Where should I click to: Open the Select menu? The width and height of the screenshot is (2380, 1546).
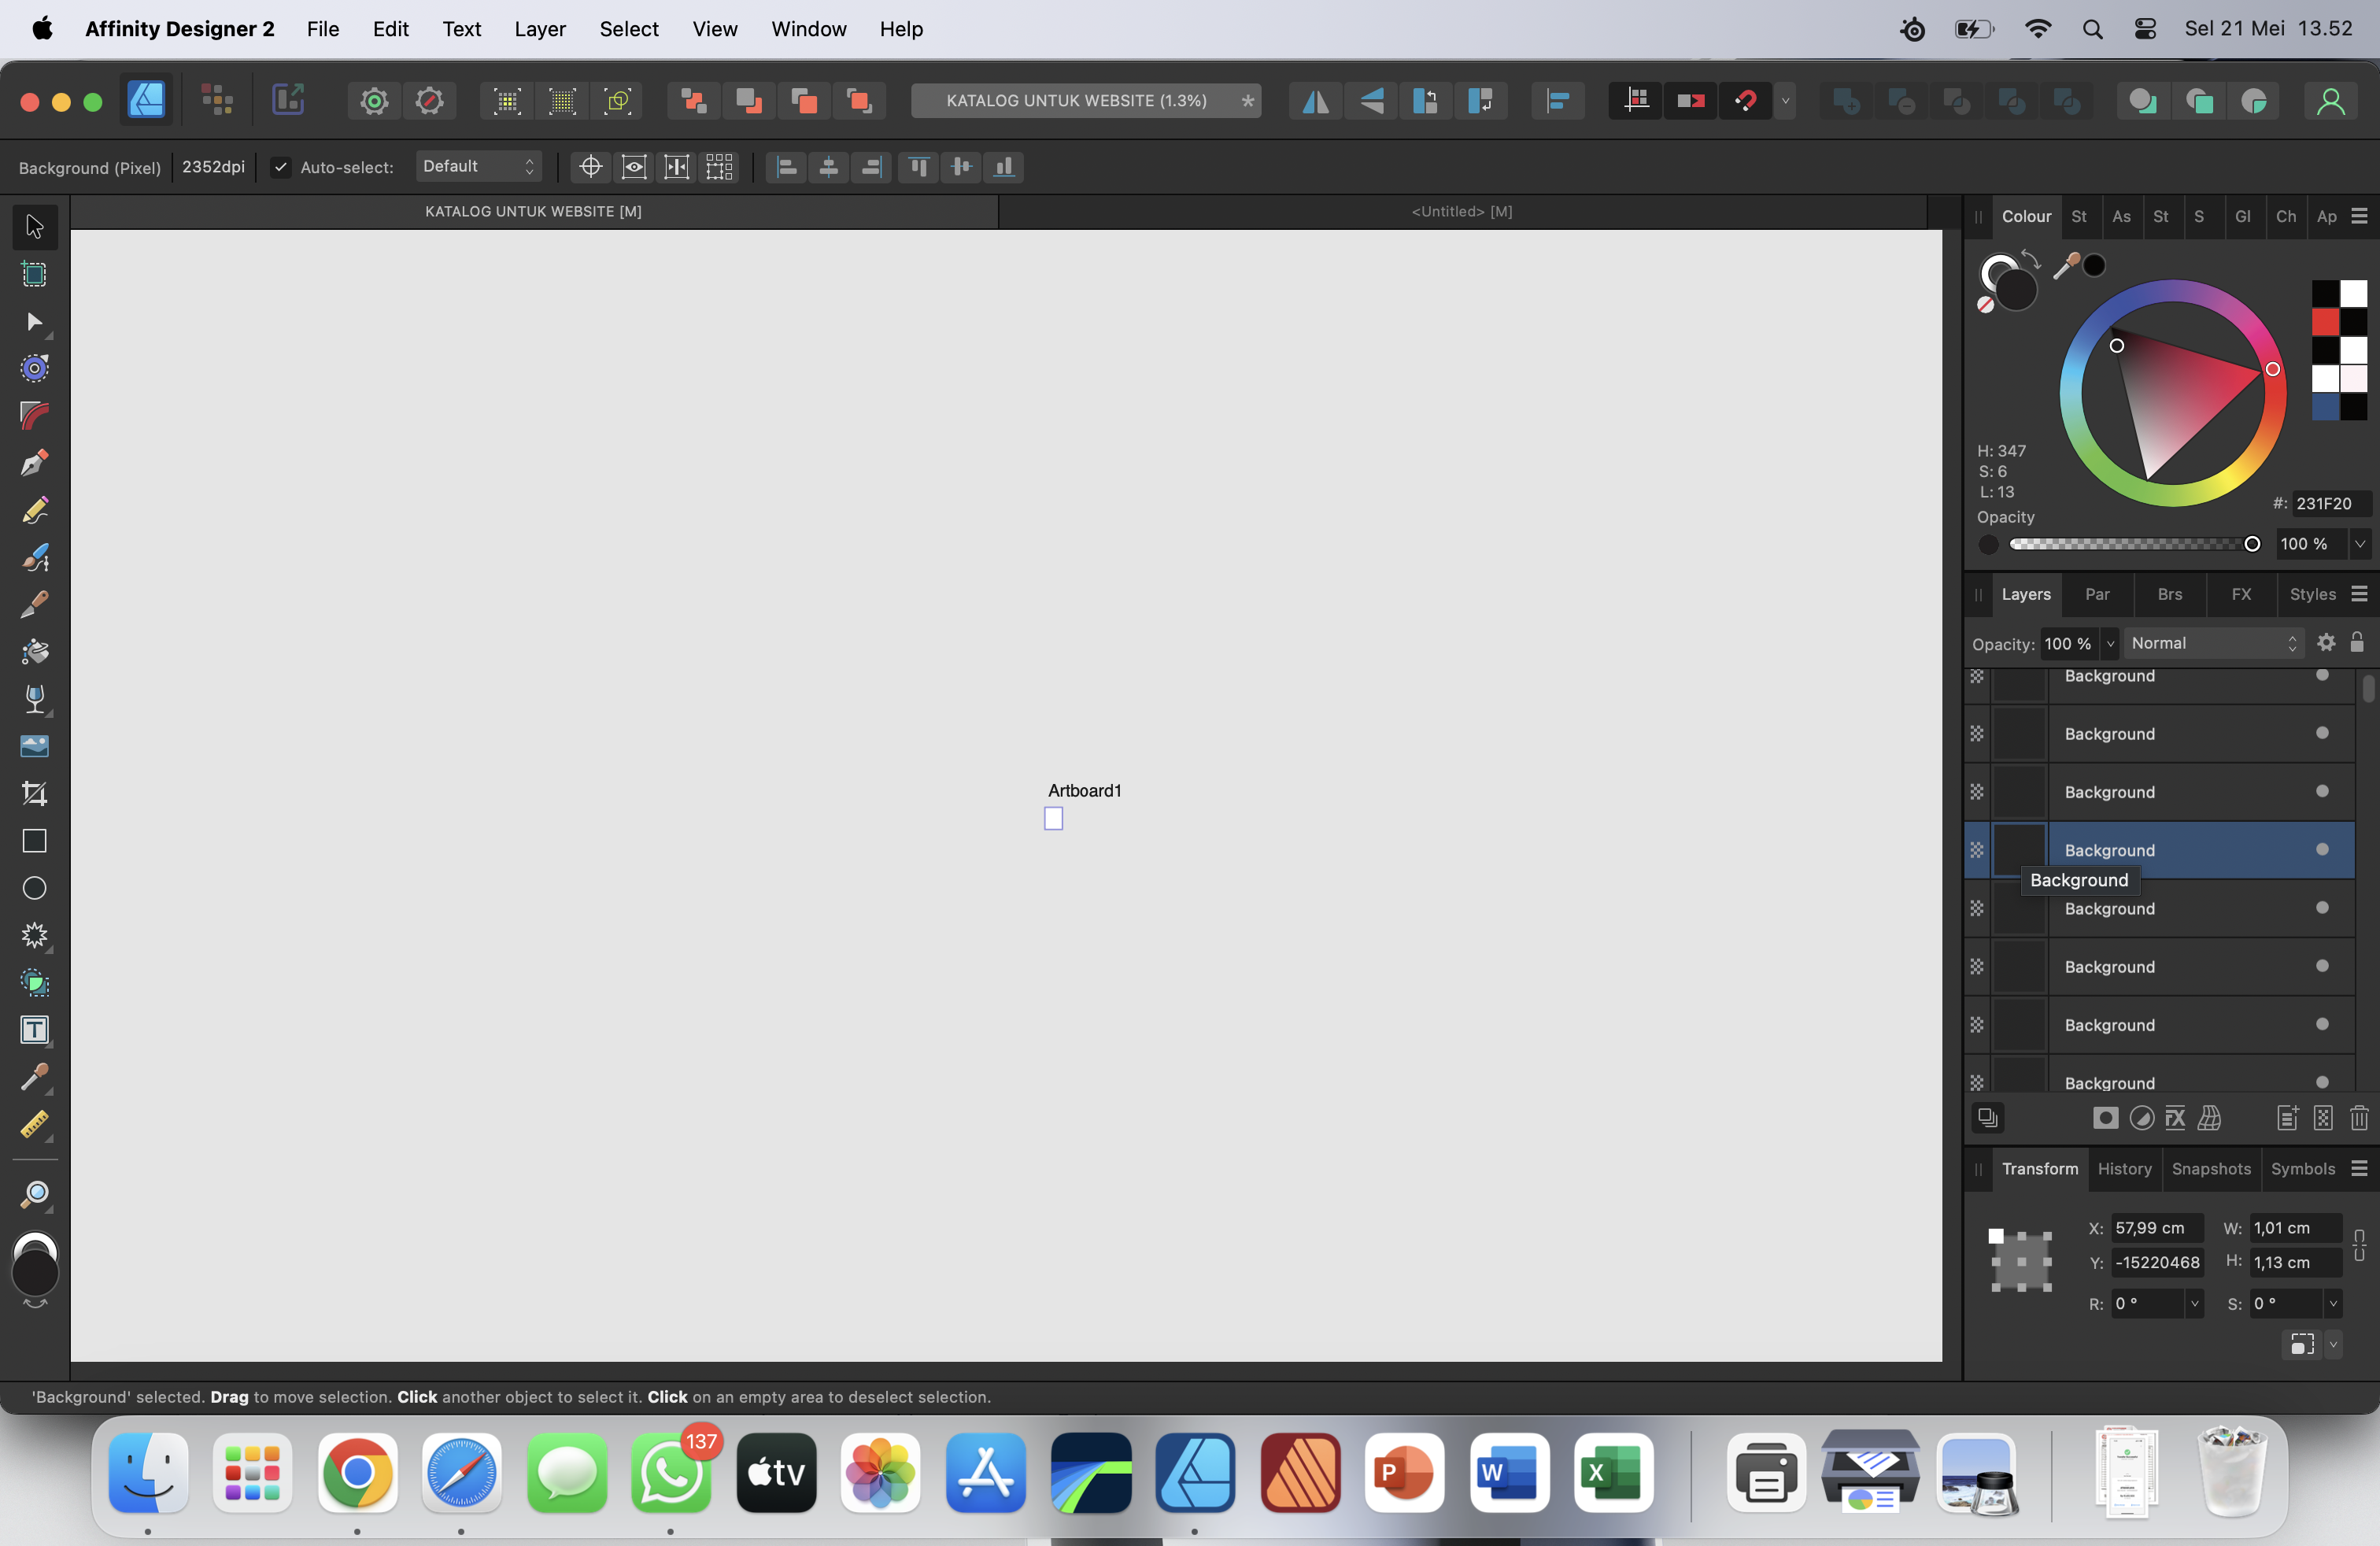(x=629, y=29)
